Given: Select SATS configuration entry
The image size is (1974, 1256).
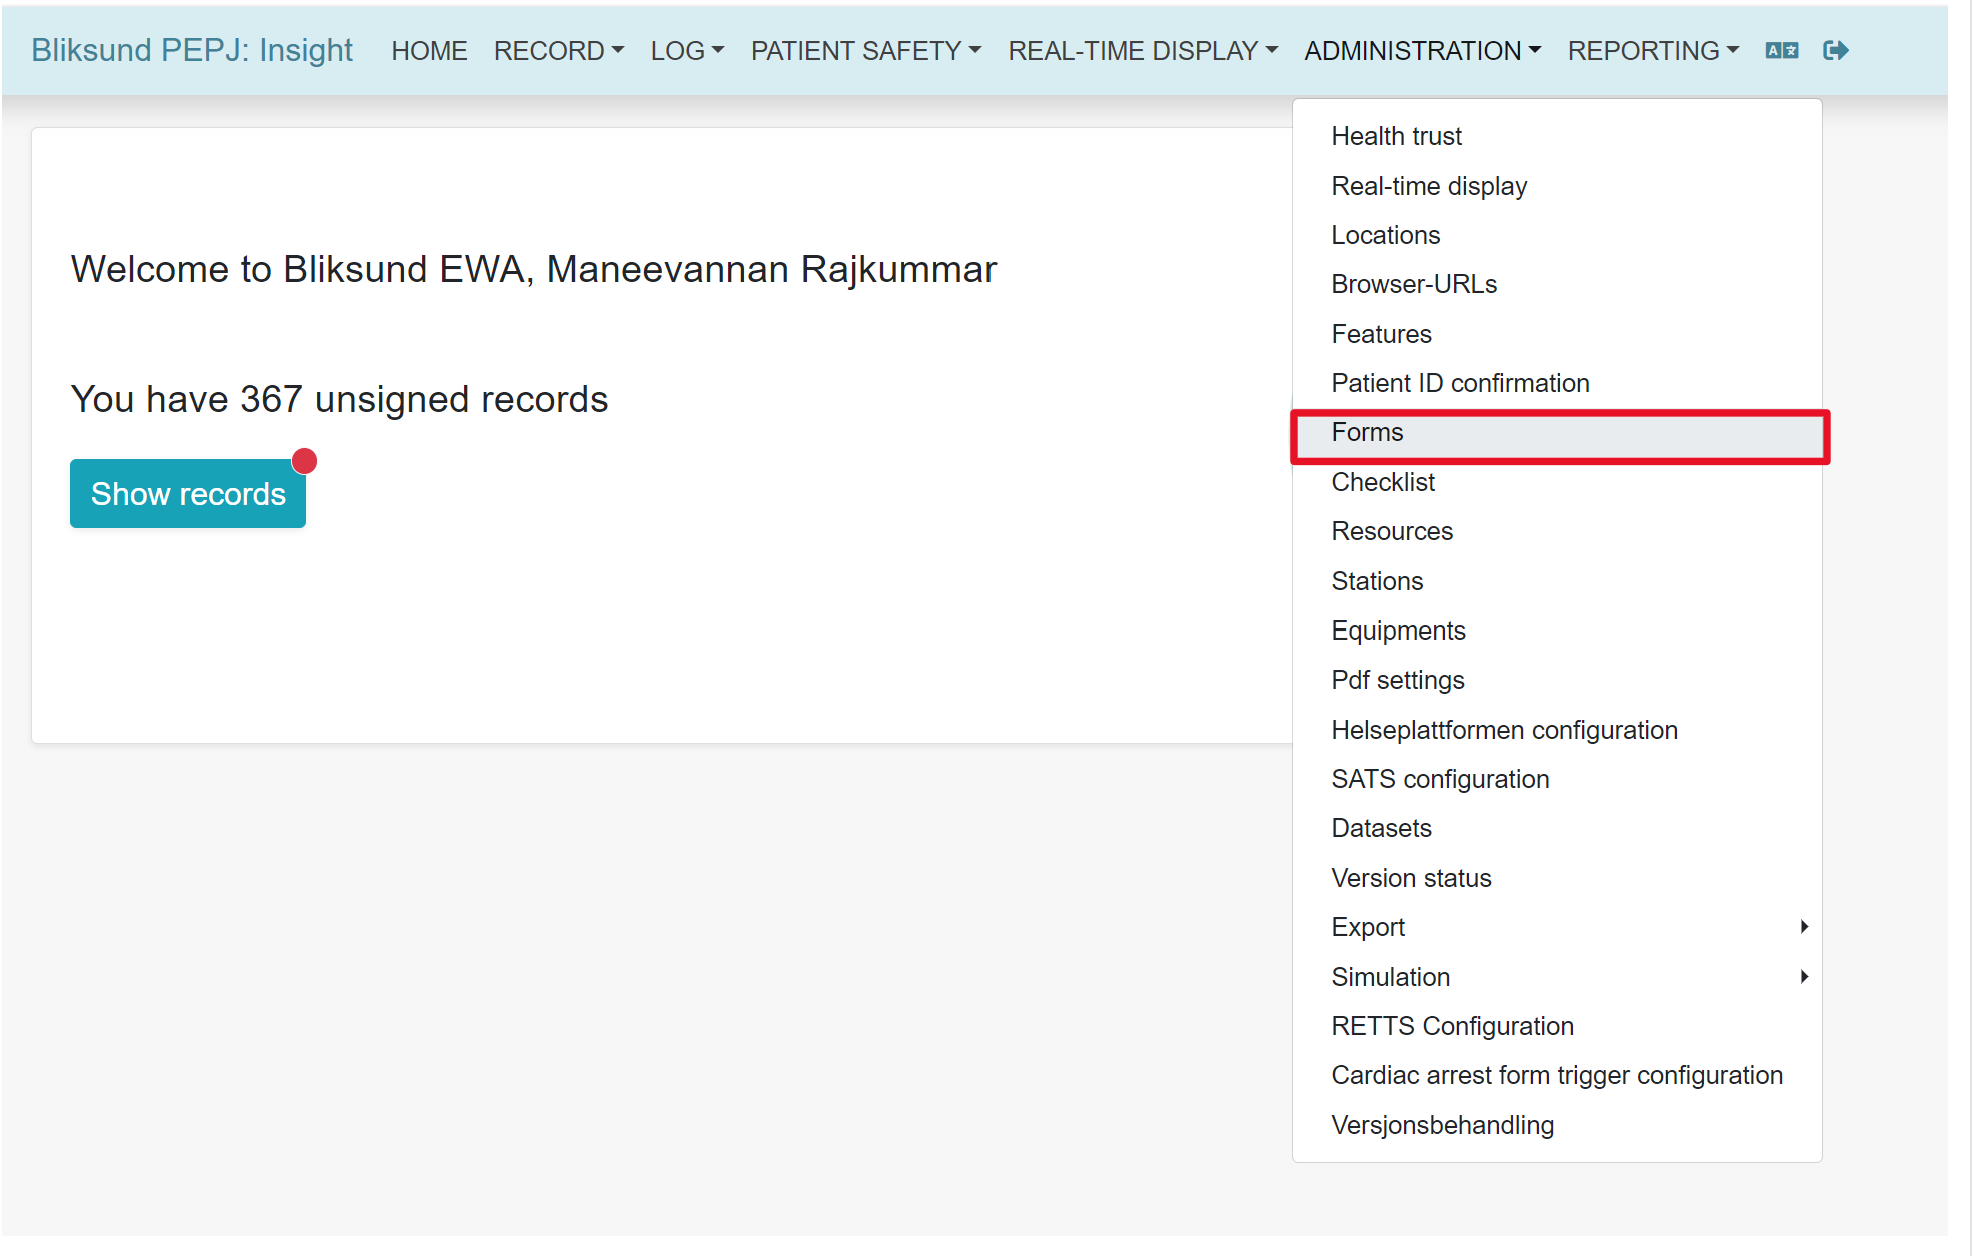Looking at the screenshot, I should [x=1557, y=779].
